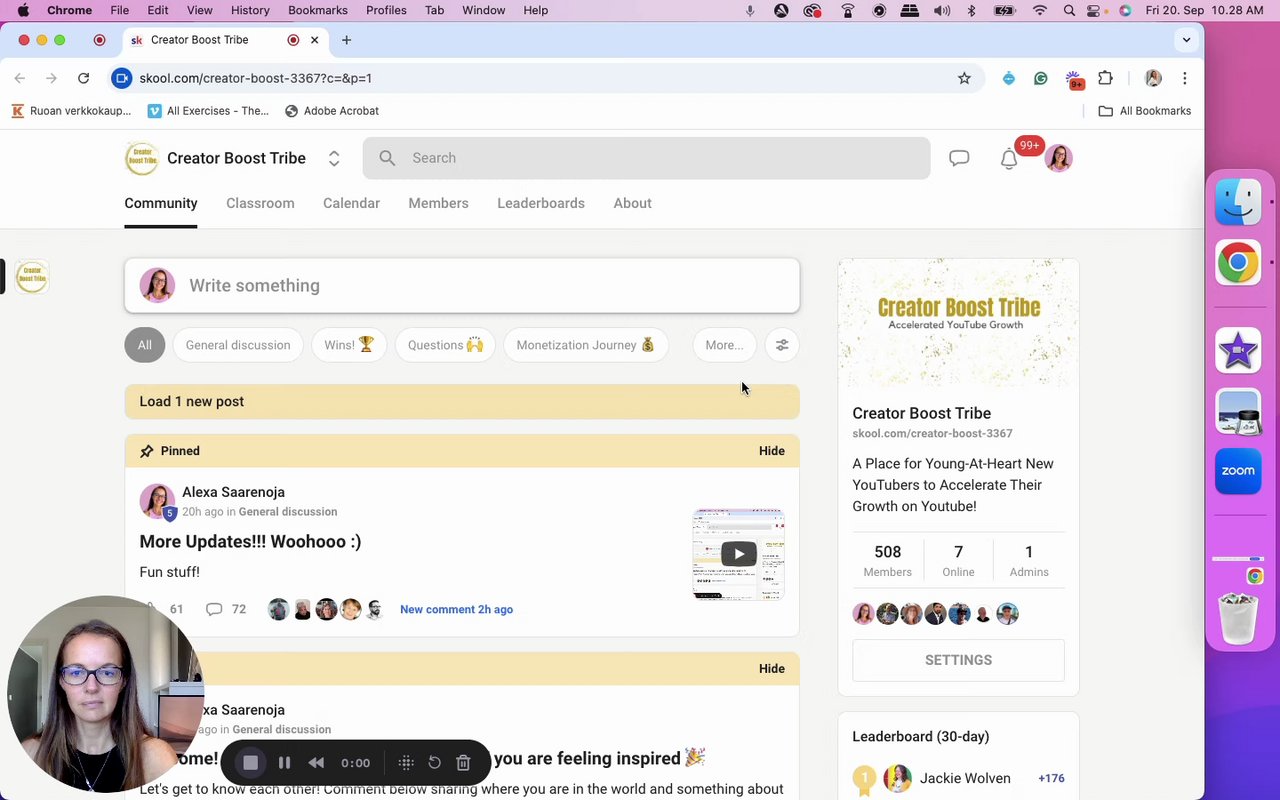Filter posts by Questions category
Image resolution: width=1280 pixels, height=800 pixels.
pos(445,345)
